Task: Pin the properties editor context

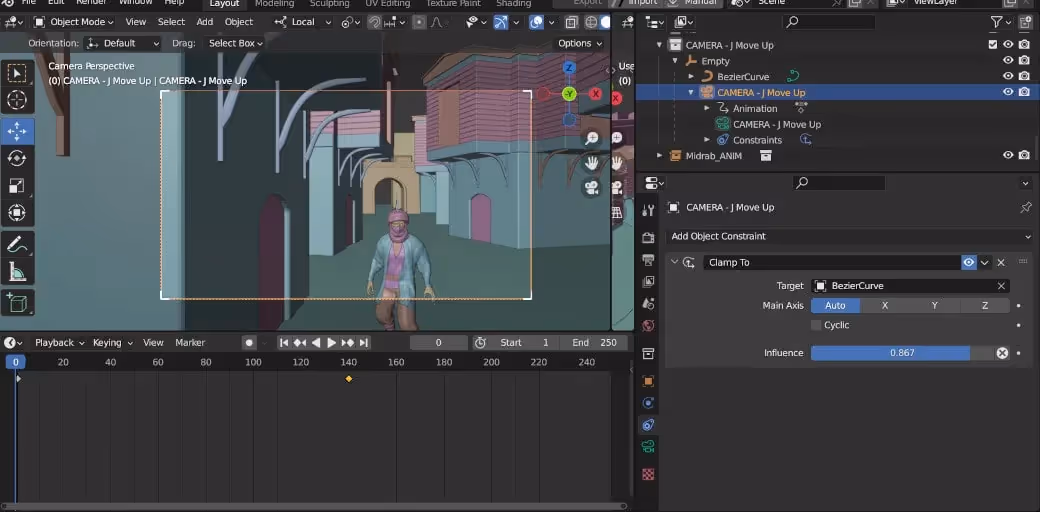Action: 1025,208
